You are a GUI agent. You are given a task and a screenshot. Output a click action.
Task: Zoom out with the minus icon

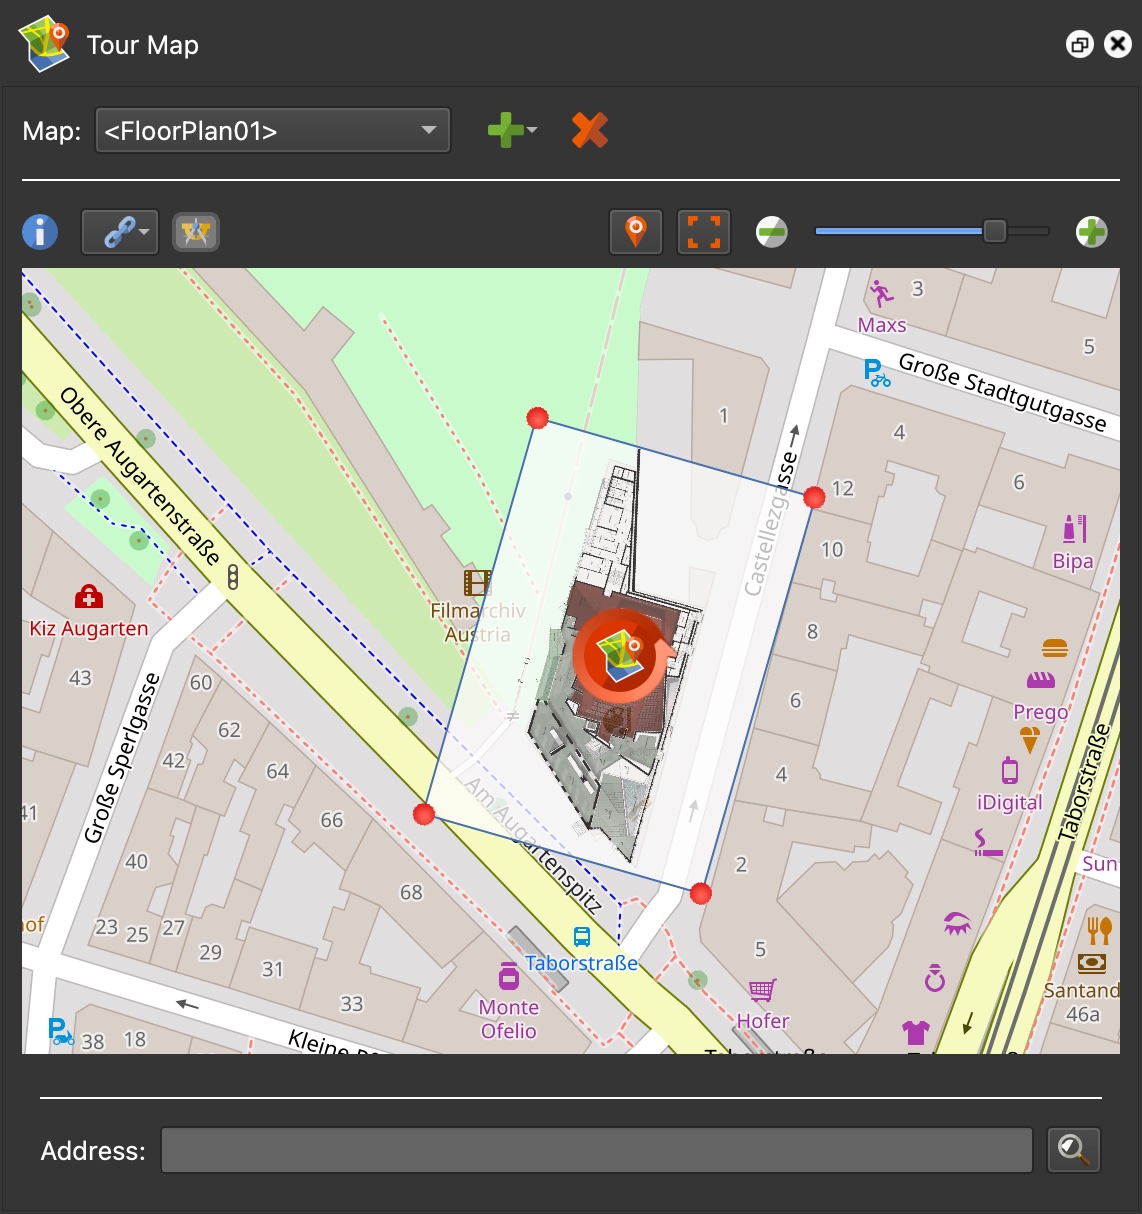tap(771, 232)
